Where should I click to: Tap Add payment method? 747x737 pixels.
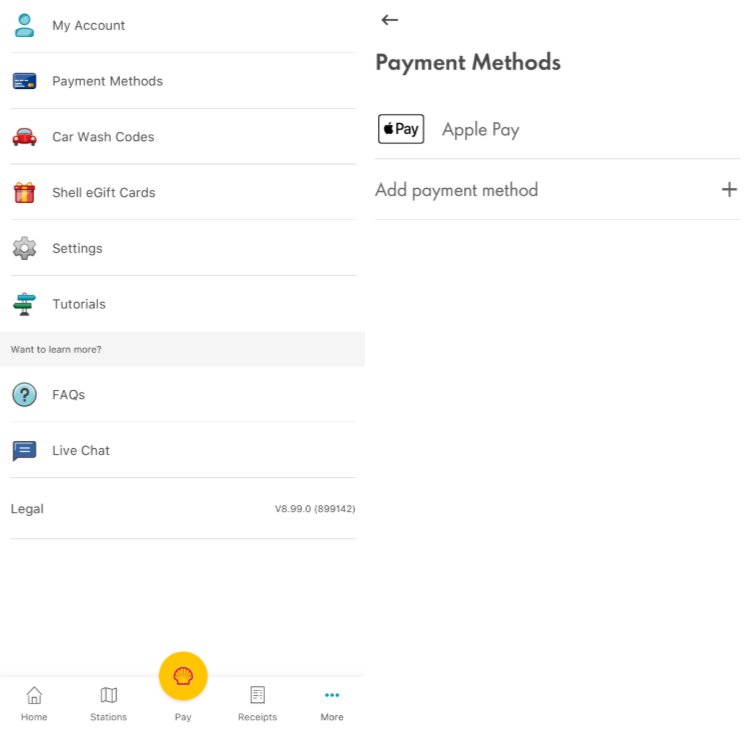[x=558, y=190]
